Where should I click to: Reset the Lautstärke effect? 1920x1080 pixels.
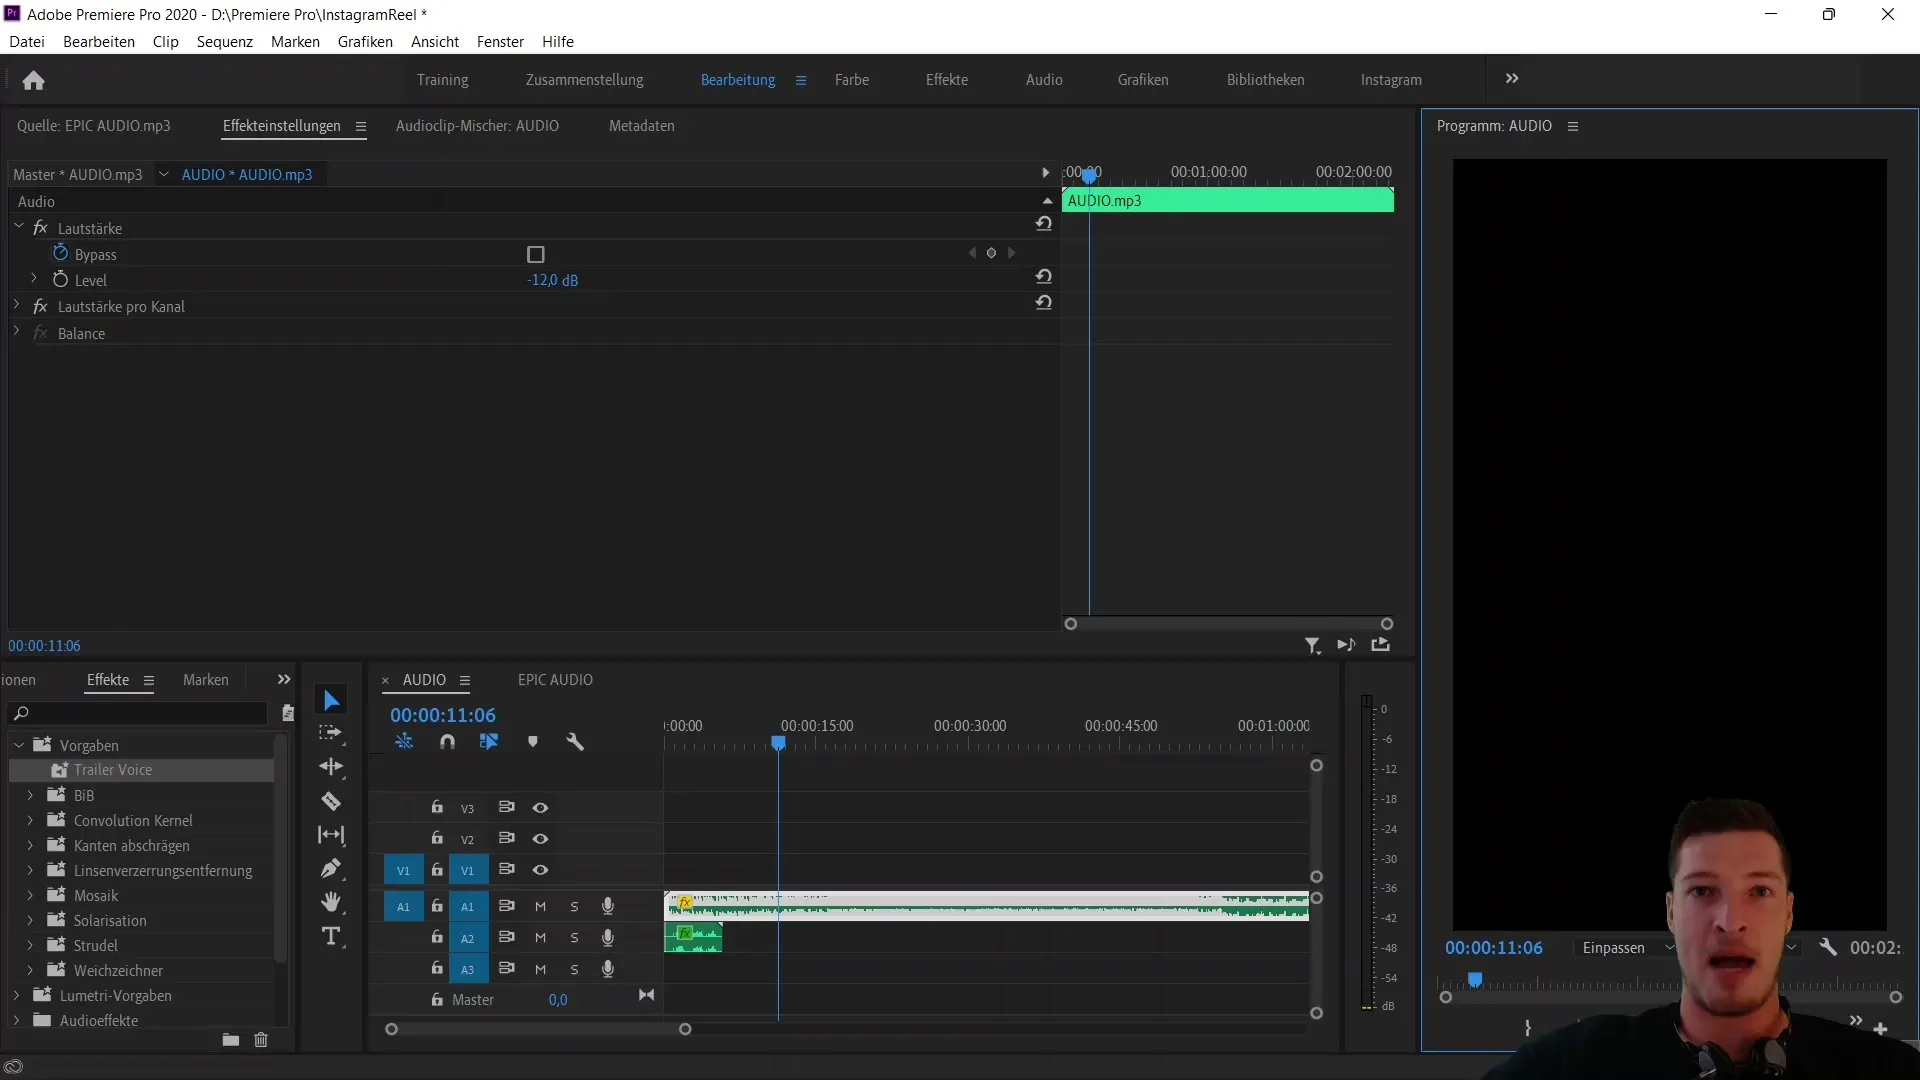click(x=1044, y=224)
